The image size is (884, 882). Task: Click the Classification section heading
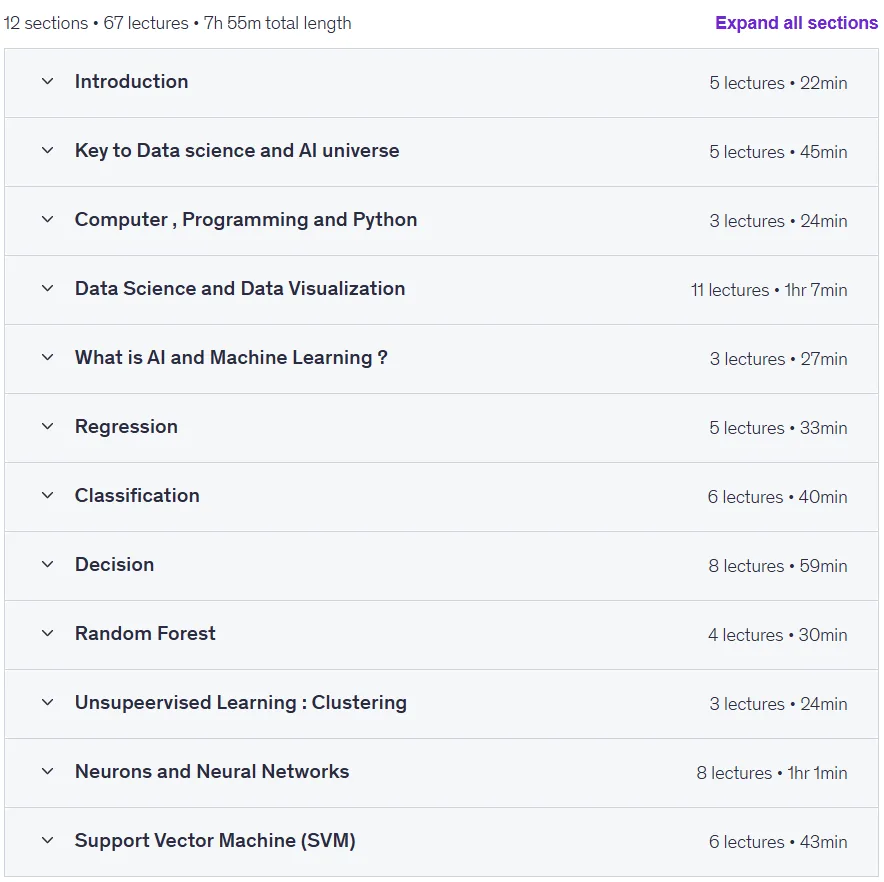click(137, 496)
